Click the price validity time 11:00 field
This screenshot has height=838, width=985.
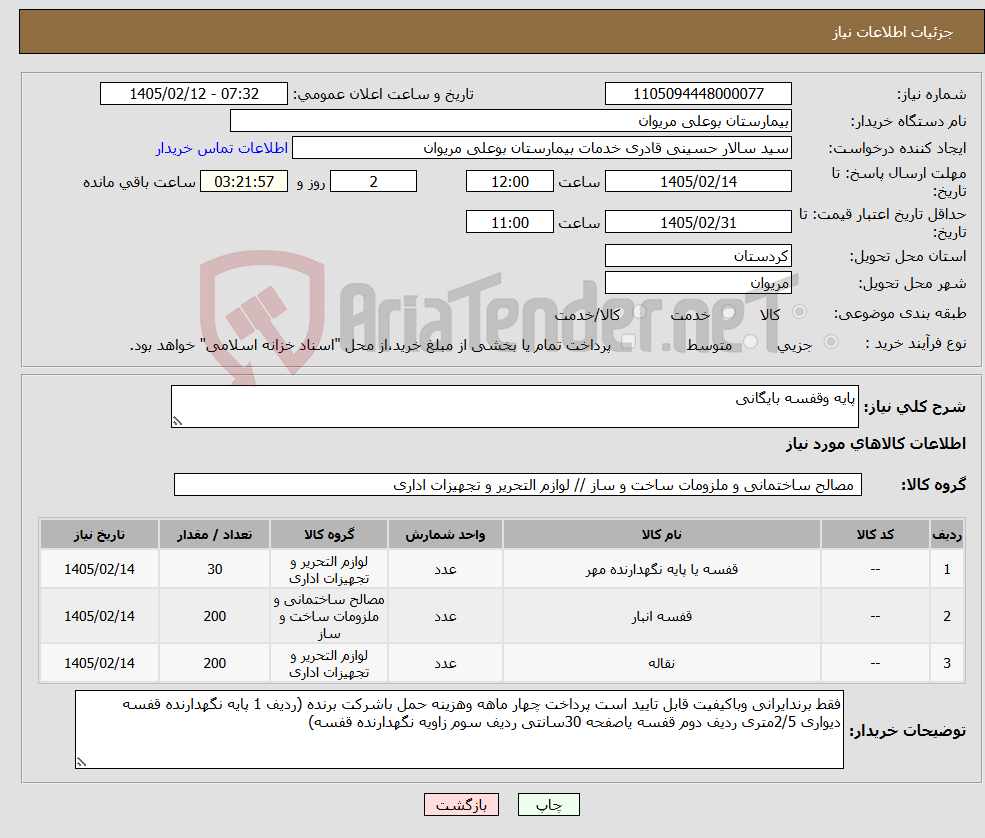tap(509, 222)
